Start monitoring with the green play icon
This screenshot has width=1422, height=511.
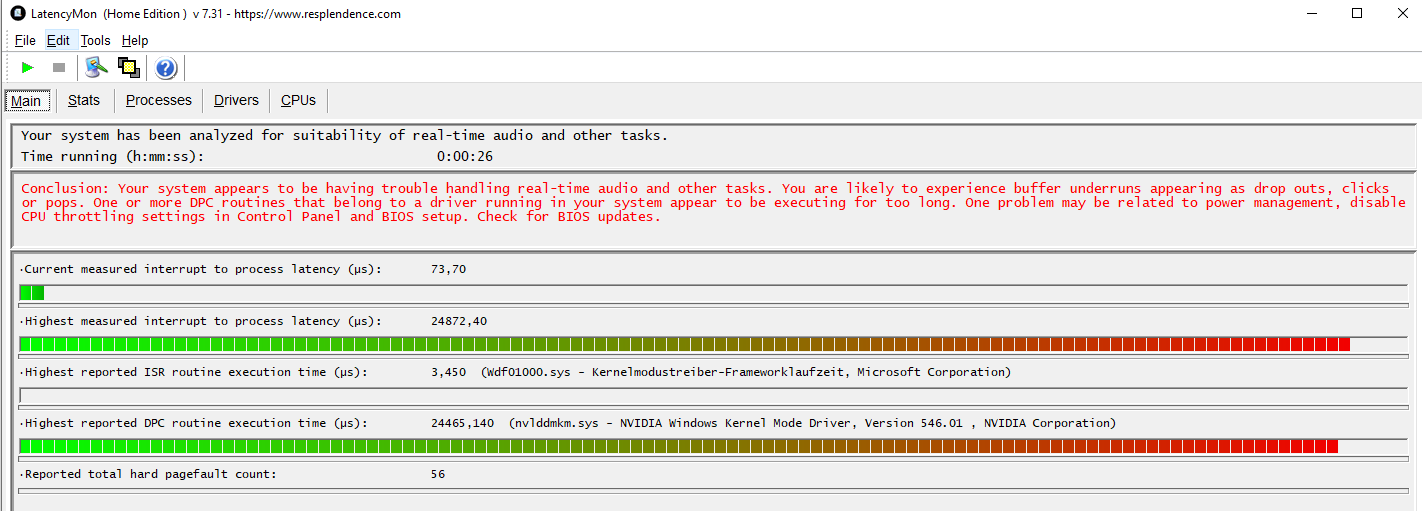pos(28,67)
